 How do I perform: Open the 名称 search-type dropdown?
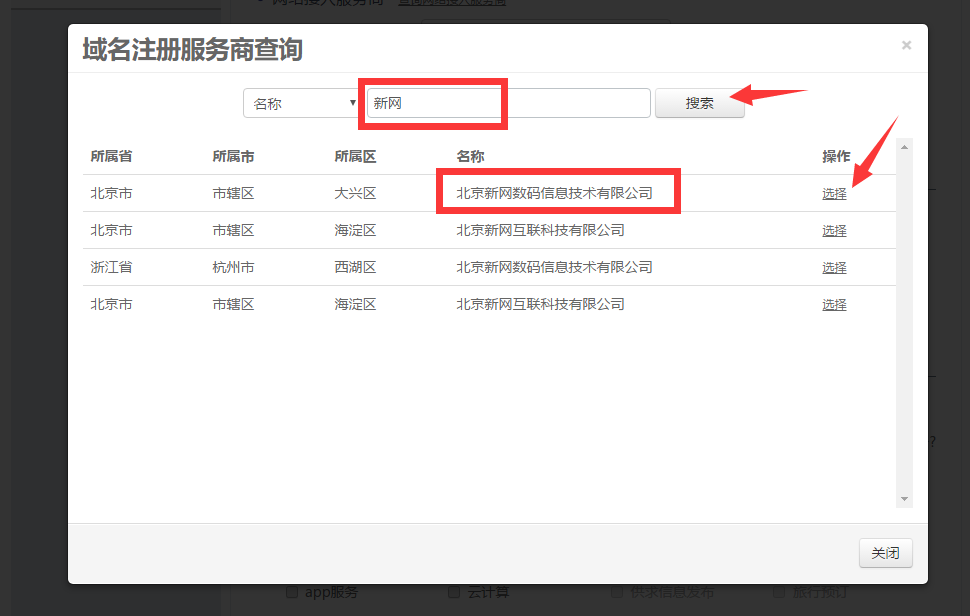point(301,103)
